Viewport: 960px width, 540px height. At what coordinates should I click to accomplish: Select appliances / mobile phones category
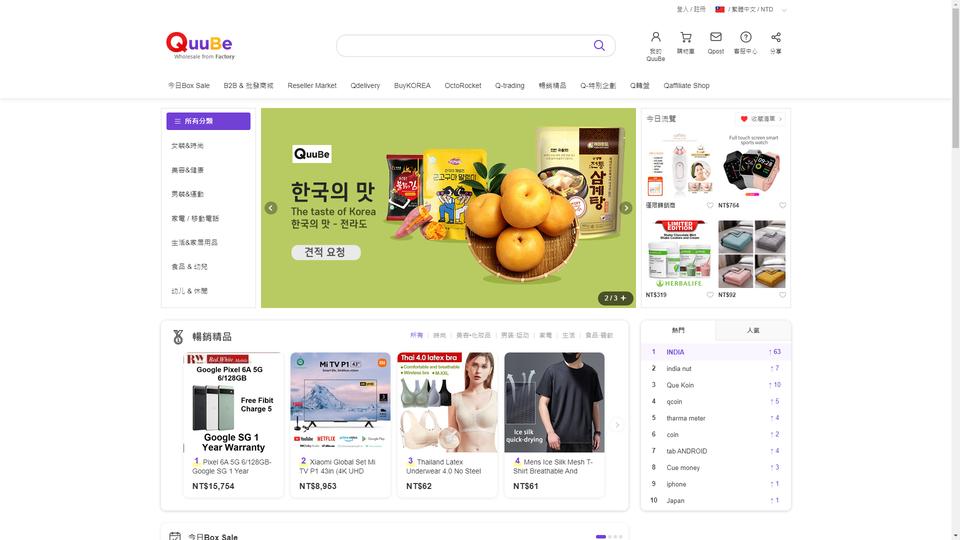point(195,219)
